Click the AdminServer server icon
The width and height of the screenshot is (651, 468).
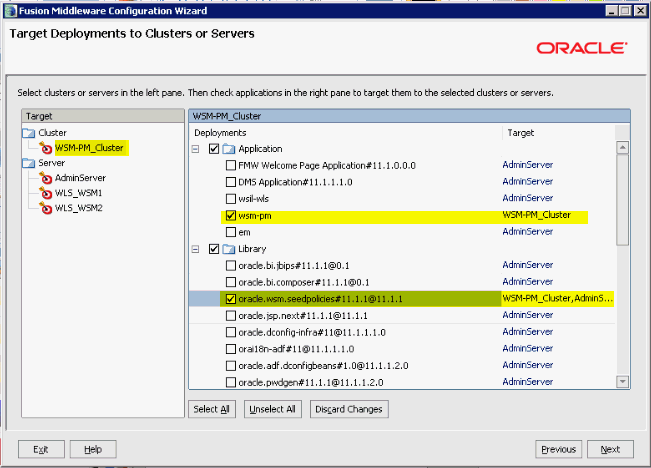(x=46, y=178)
